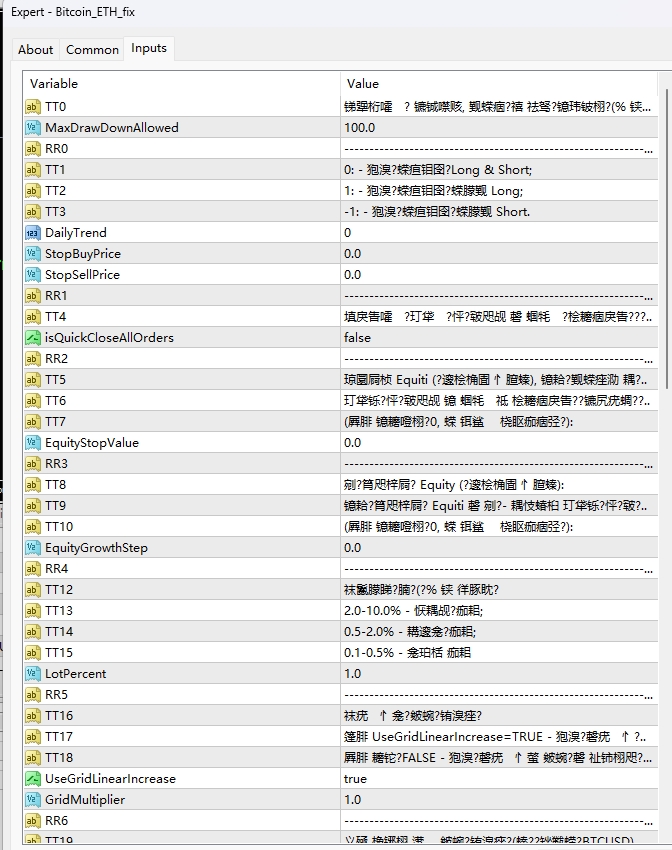This screenshot has height=850, width=672.
Task: Click the TT18 value mentioning FALSE
Action: point(499,758)
